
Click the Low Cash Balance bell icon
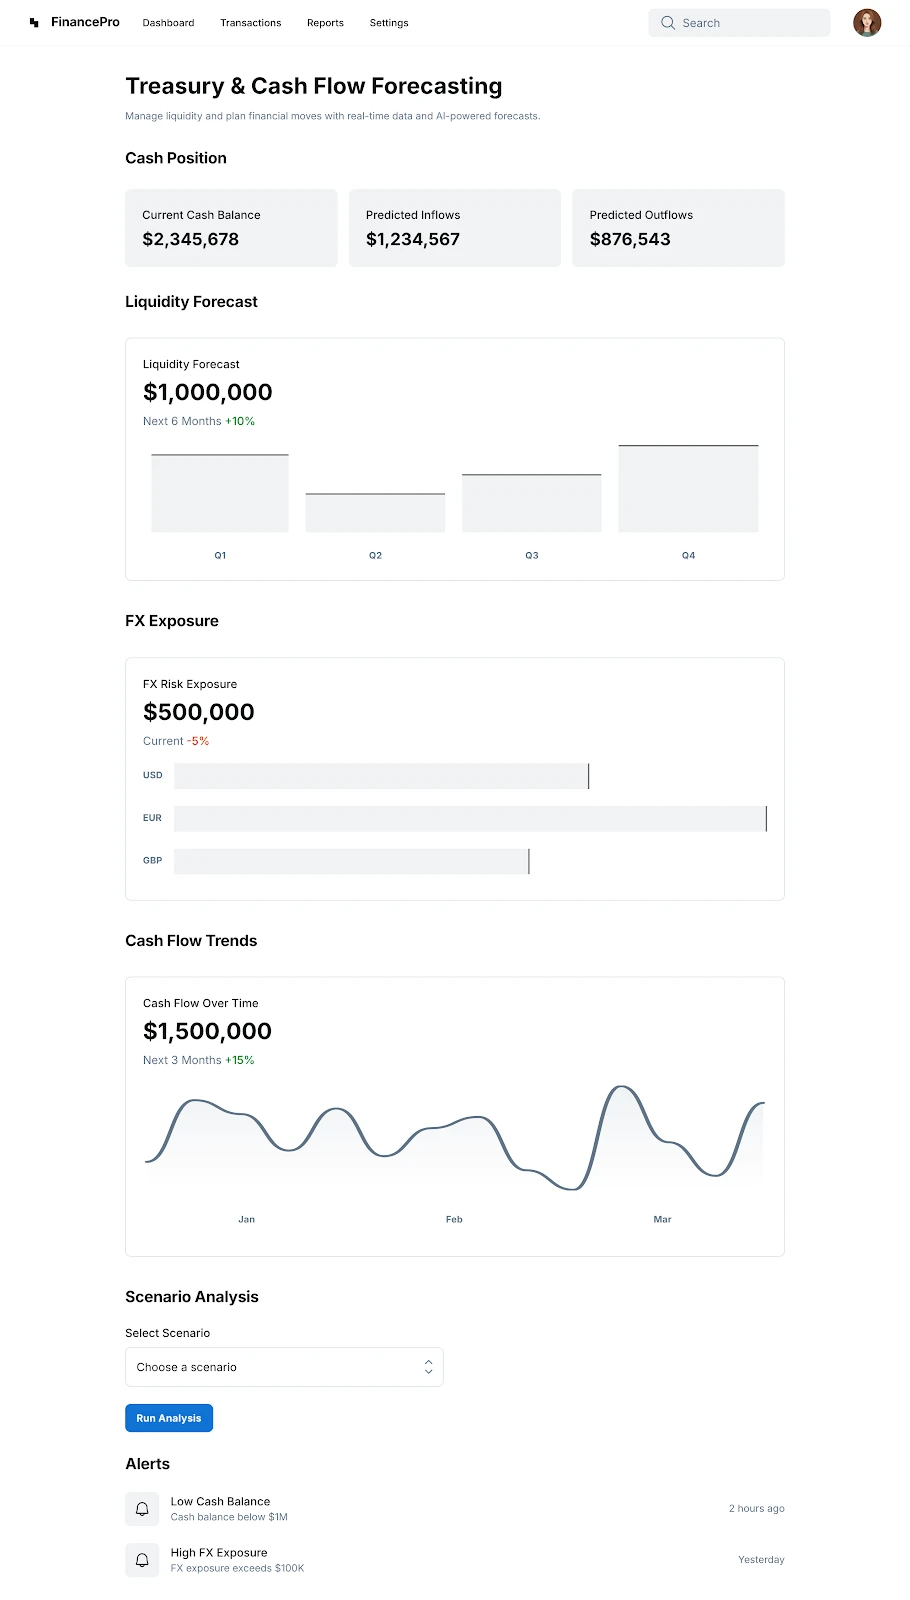pyautogui.click(x=142, y=1508)
